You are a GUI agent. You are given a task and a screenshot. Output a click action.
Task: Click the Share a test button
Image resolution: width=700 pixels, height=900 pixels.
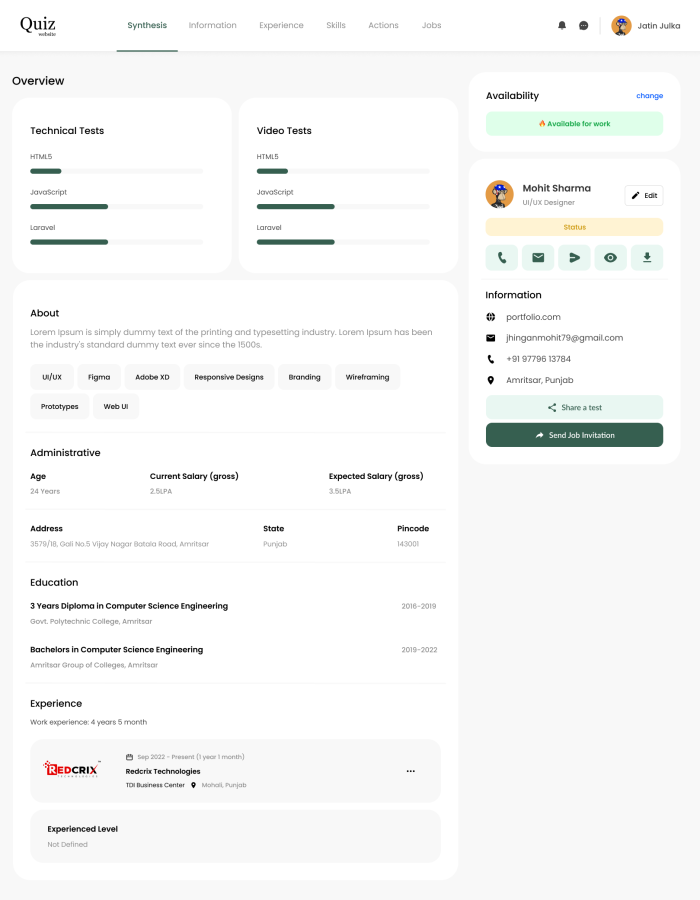click(574, 408)
